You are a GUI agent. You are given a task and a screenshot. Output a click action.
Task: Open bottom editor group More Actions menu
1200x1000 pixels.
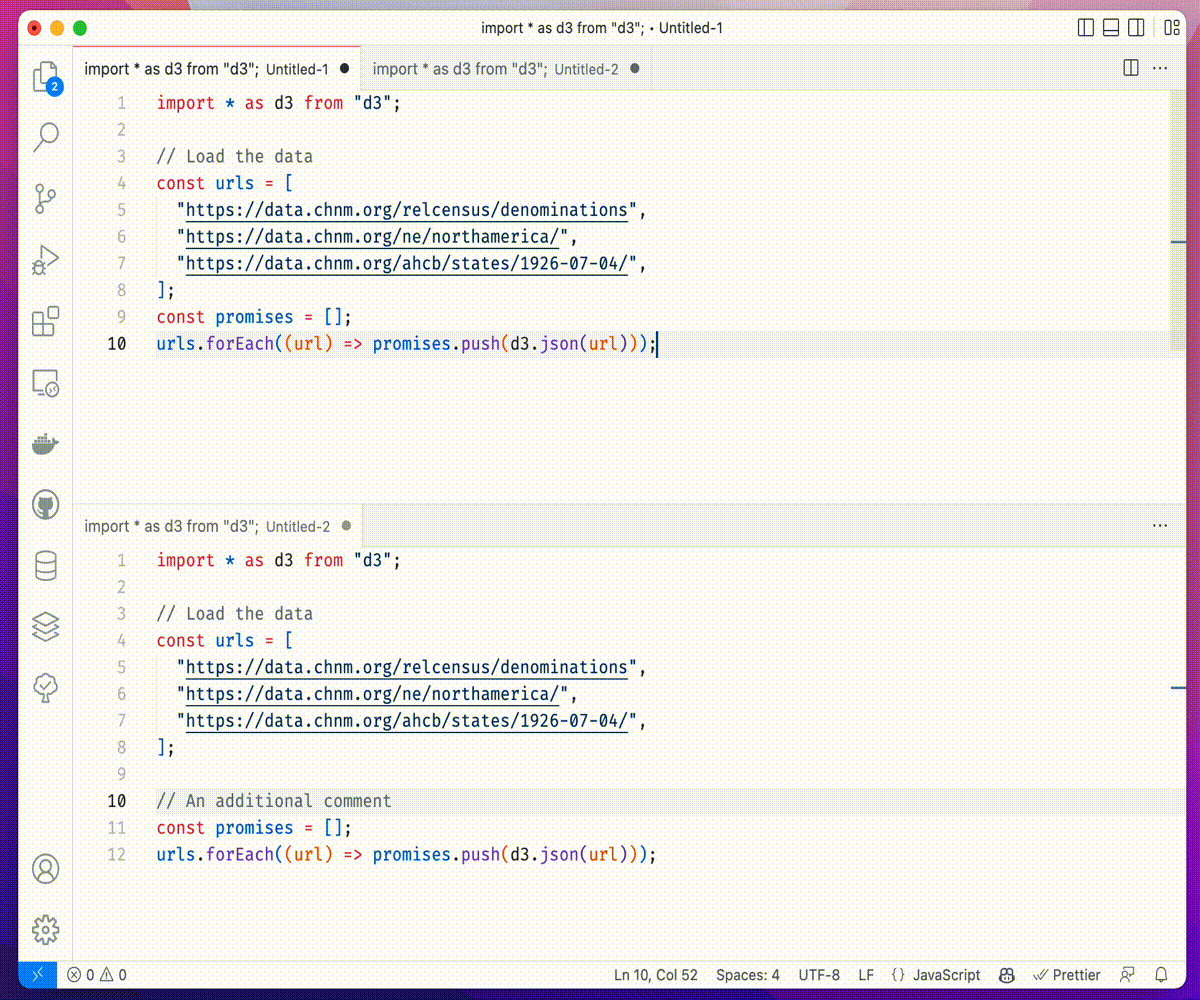[x=1160, y=525]
